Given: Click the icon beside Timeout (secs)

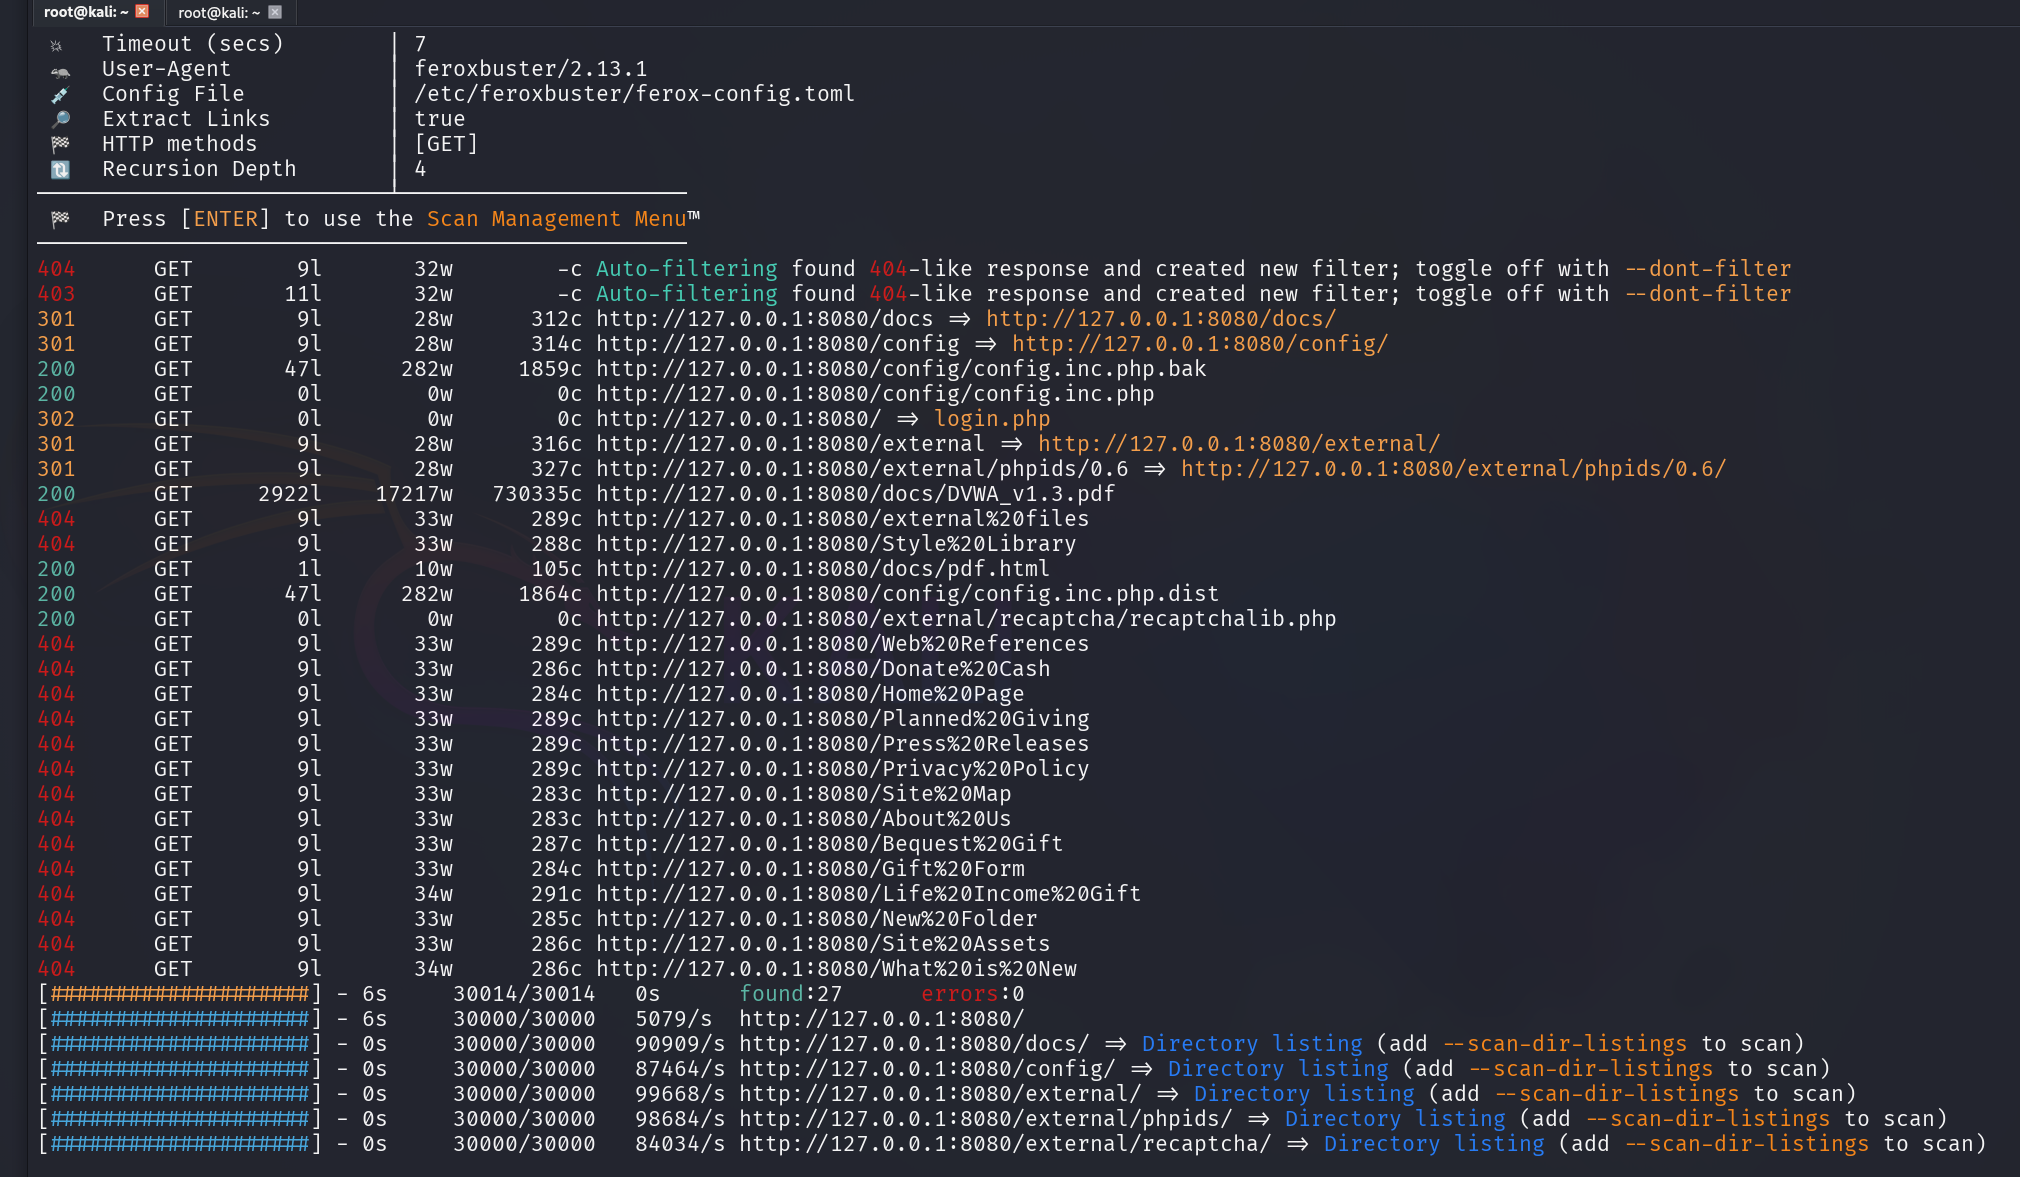Looking at the screenshot, I should click(x=57, y=45).
